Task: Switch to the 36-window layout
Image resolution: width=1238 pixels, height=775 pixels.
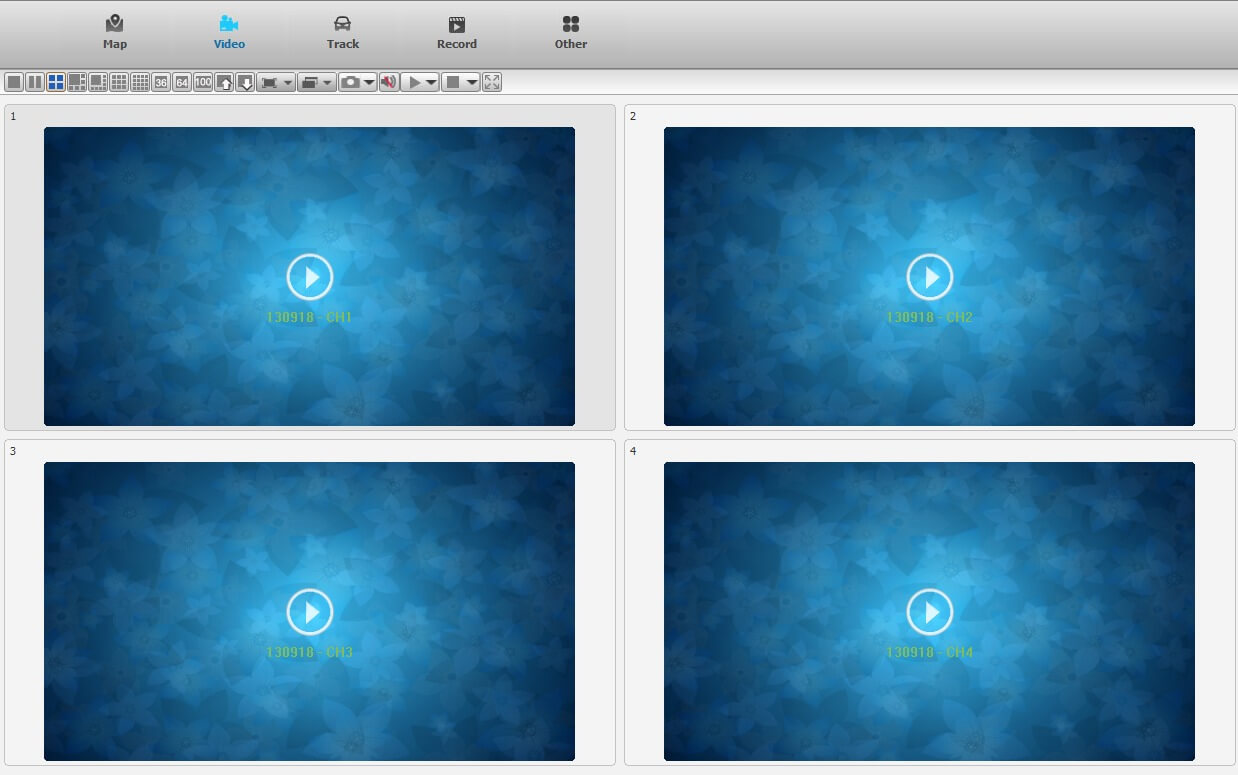Action: point(161,82)
